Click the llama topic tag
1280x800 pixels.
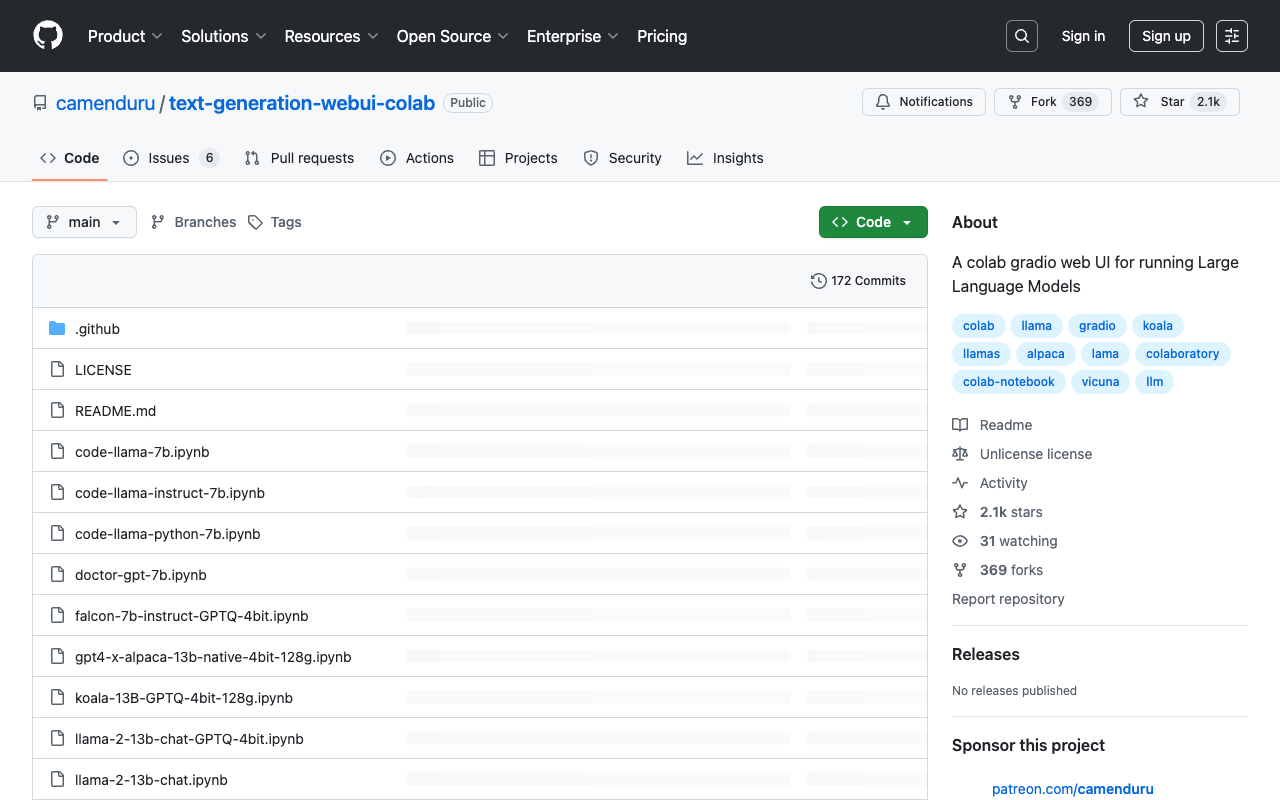[x=1037, y=326]
